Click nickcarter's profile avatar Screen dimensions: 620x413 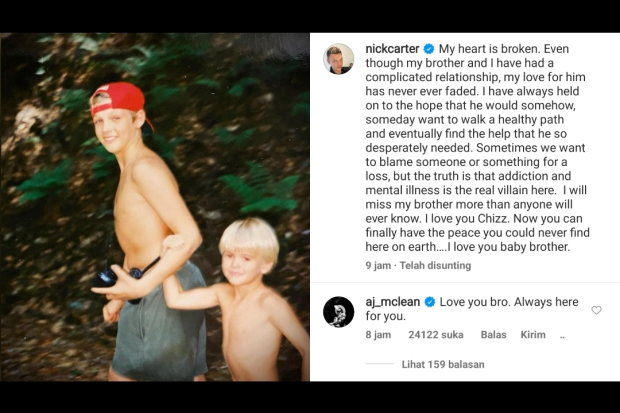coord(338,59)
